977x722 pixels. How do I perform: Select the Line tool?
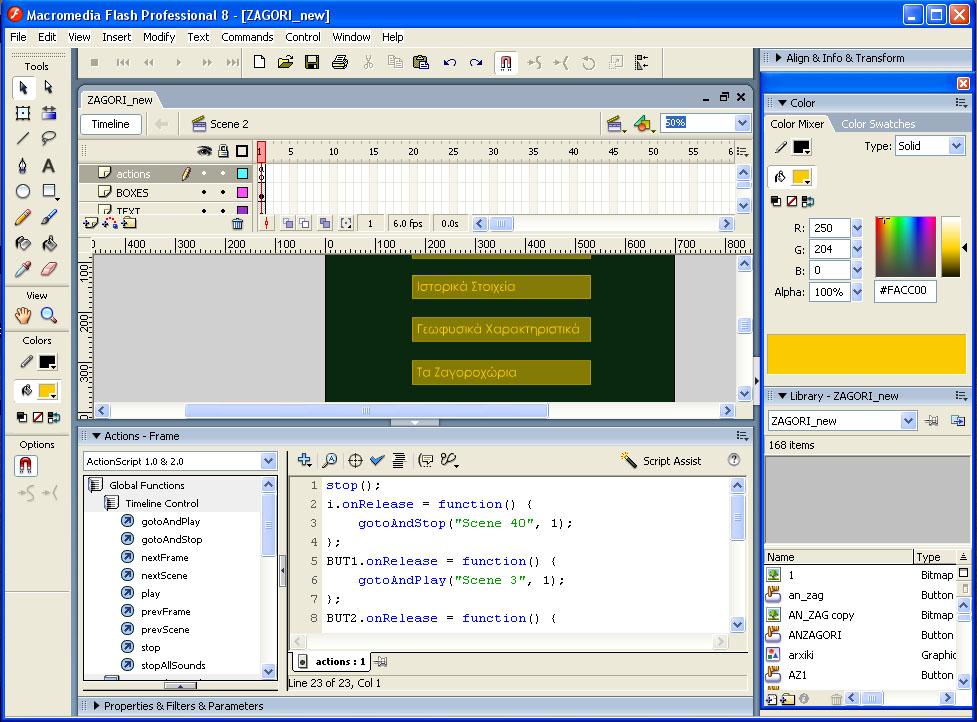click(x=23, y=138)
